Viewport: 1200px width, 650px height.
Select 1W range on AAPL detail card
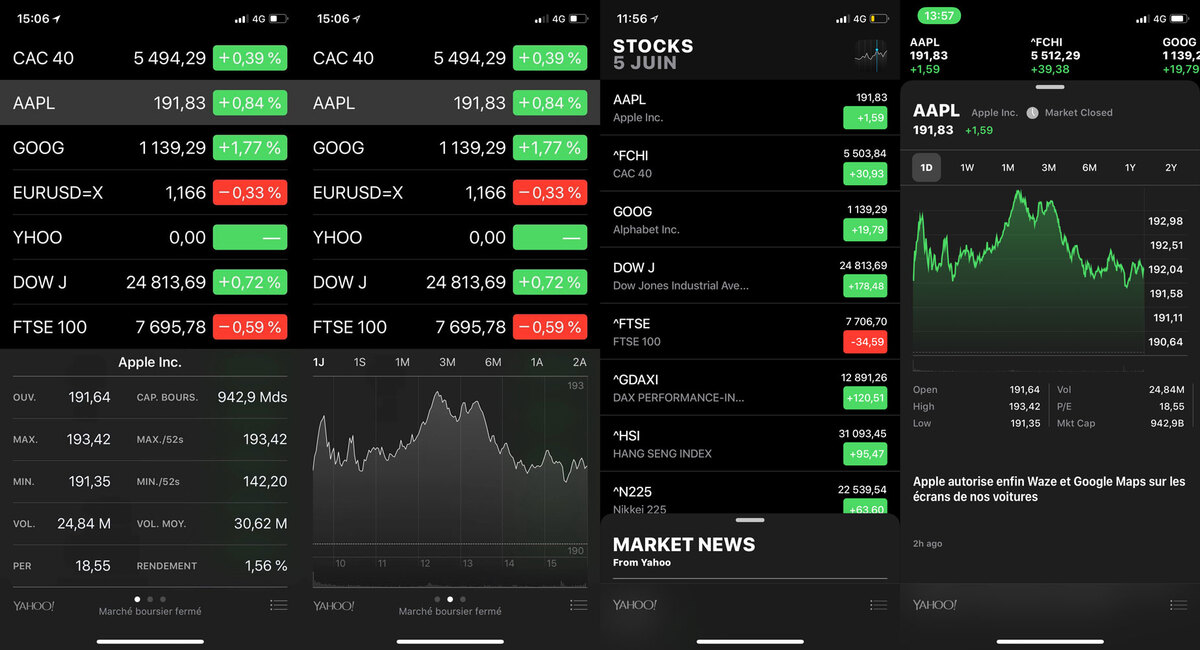[x=967, y=168]
